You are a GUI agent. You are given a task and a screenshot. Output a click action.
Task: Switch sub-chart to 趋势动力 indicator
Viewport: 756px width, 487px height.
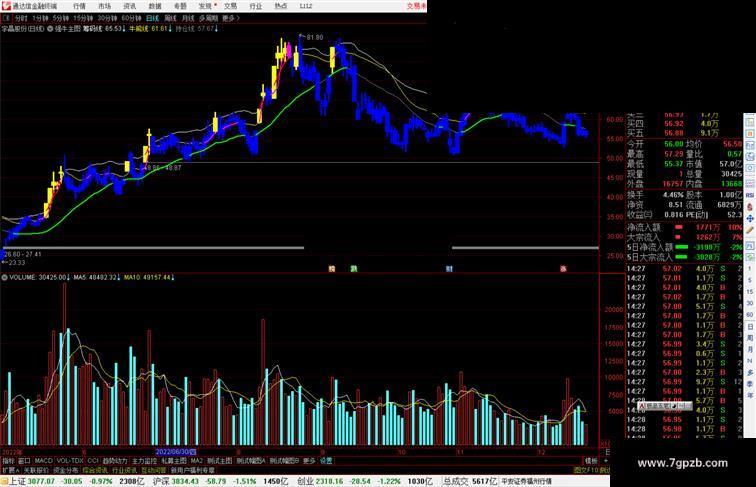pos(115,461)
